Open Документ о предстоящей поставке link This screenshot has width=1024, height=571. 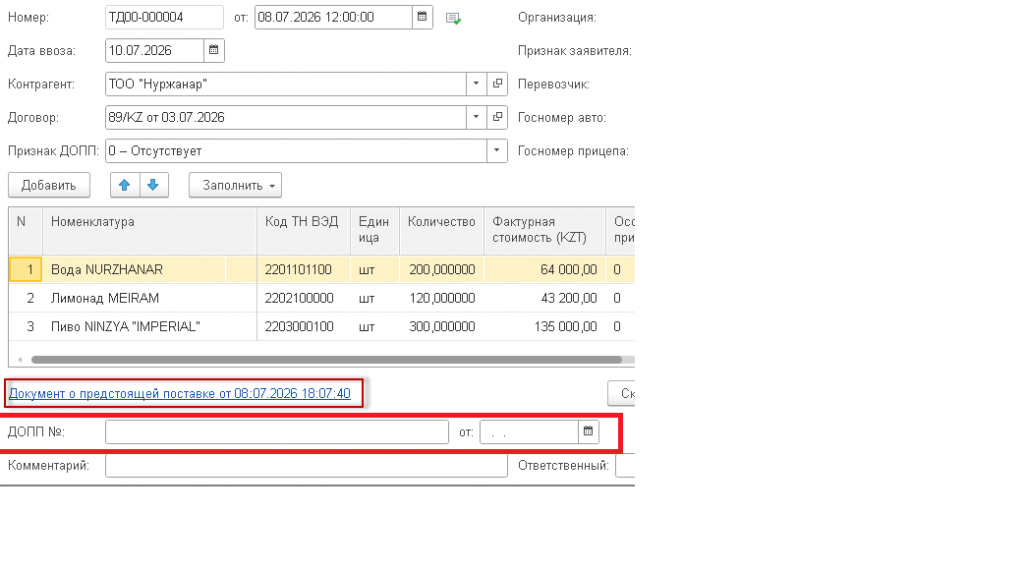point(180,393)
